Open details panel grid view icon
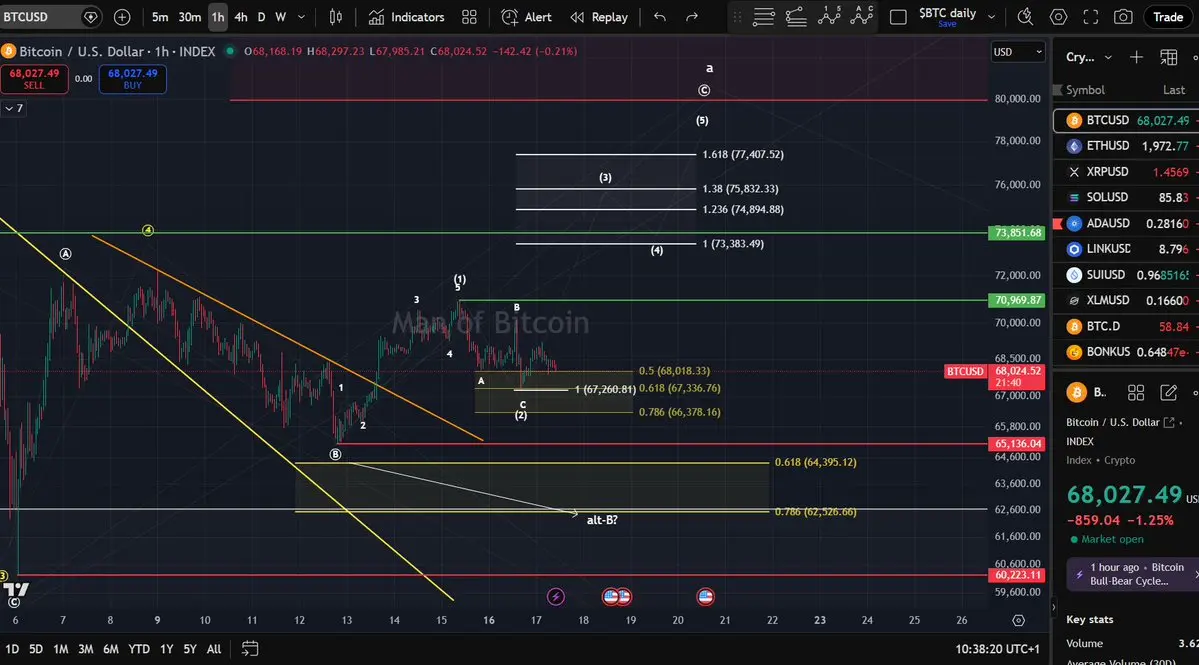Screen dimensions: 1199x665 1136,393
